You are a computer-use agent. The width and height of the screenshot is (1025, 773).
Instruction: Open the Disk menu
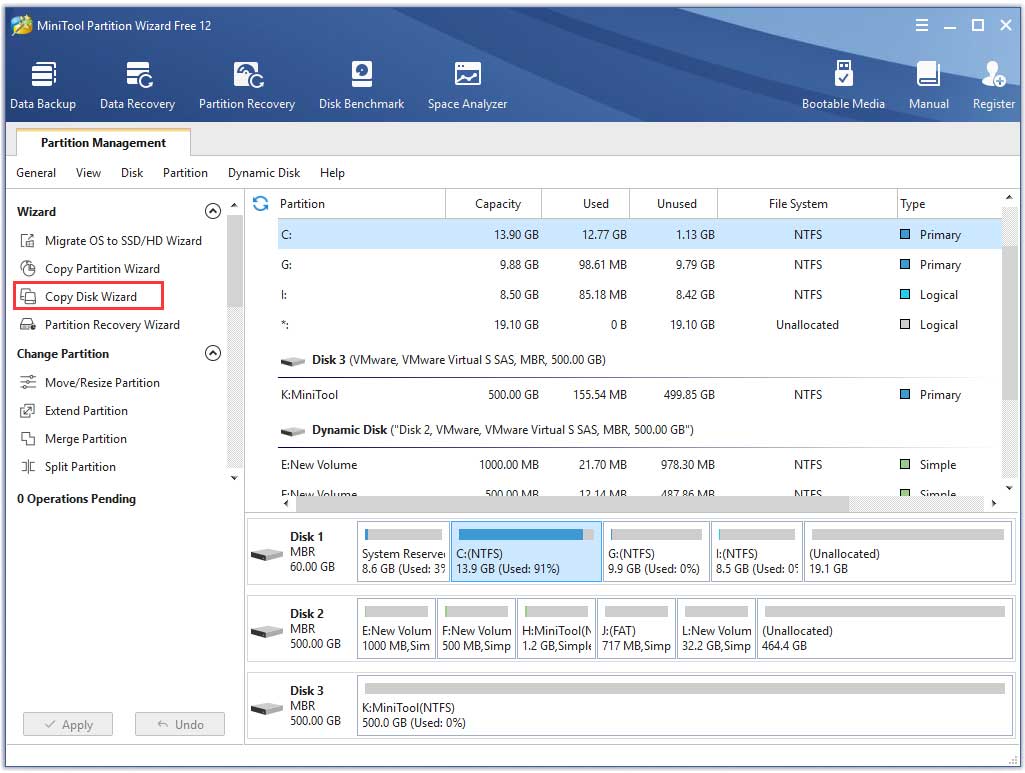(x=131, y=172)
